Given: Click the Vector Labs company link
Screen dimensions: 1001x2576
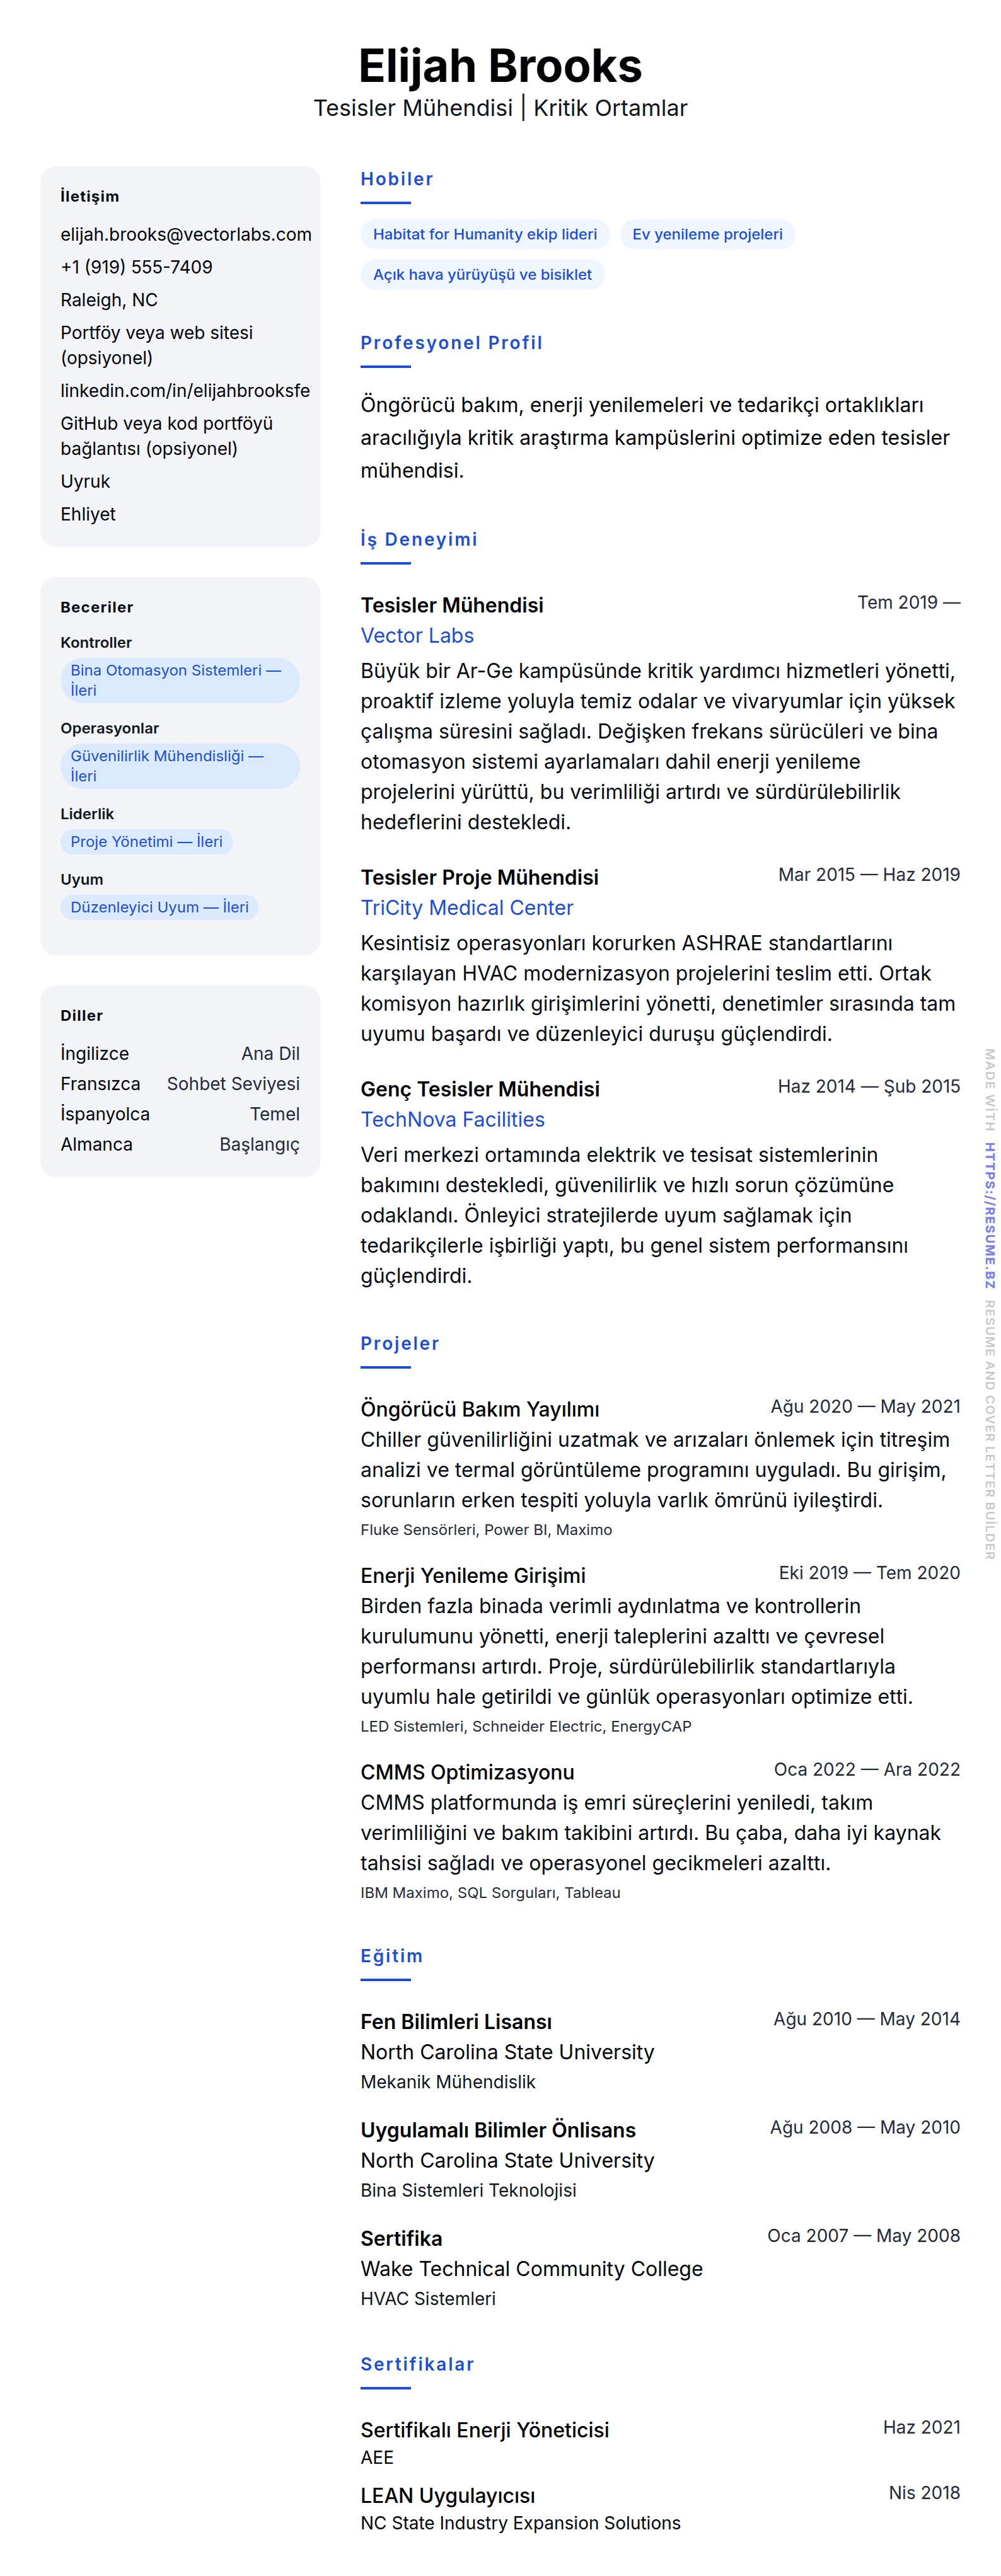Looking at the screenshot, I should point(417,635).
